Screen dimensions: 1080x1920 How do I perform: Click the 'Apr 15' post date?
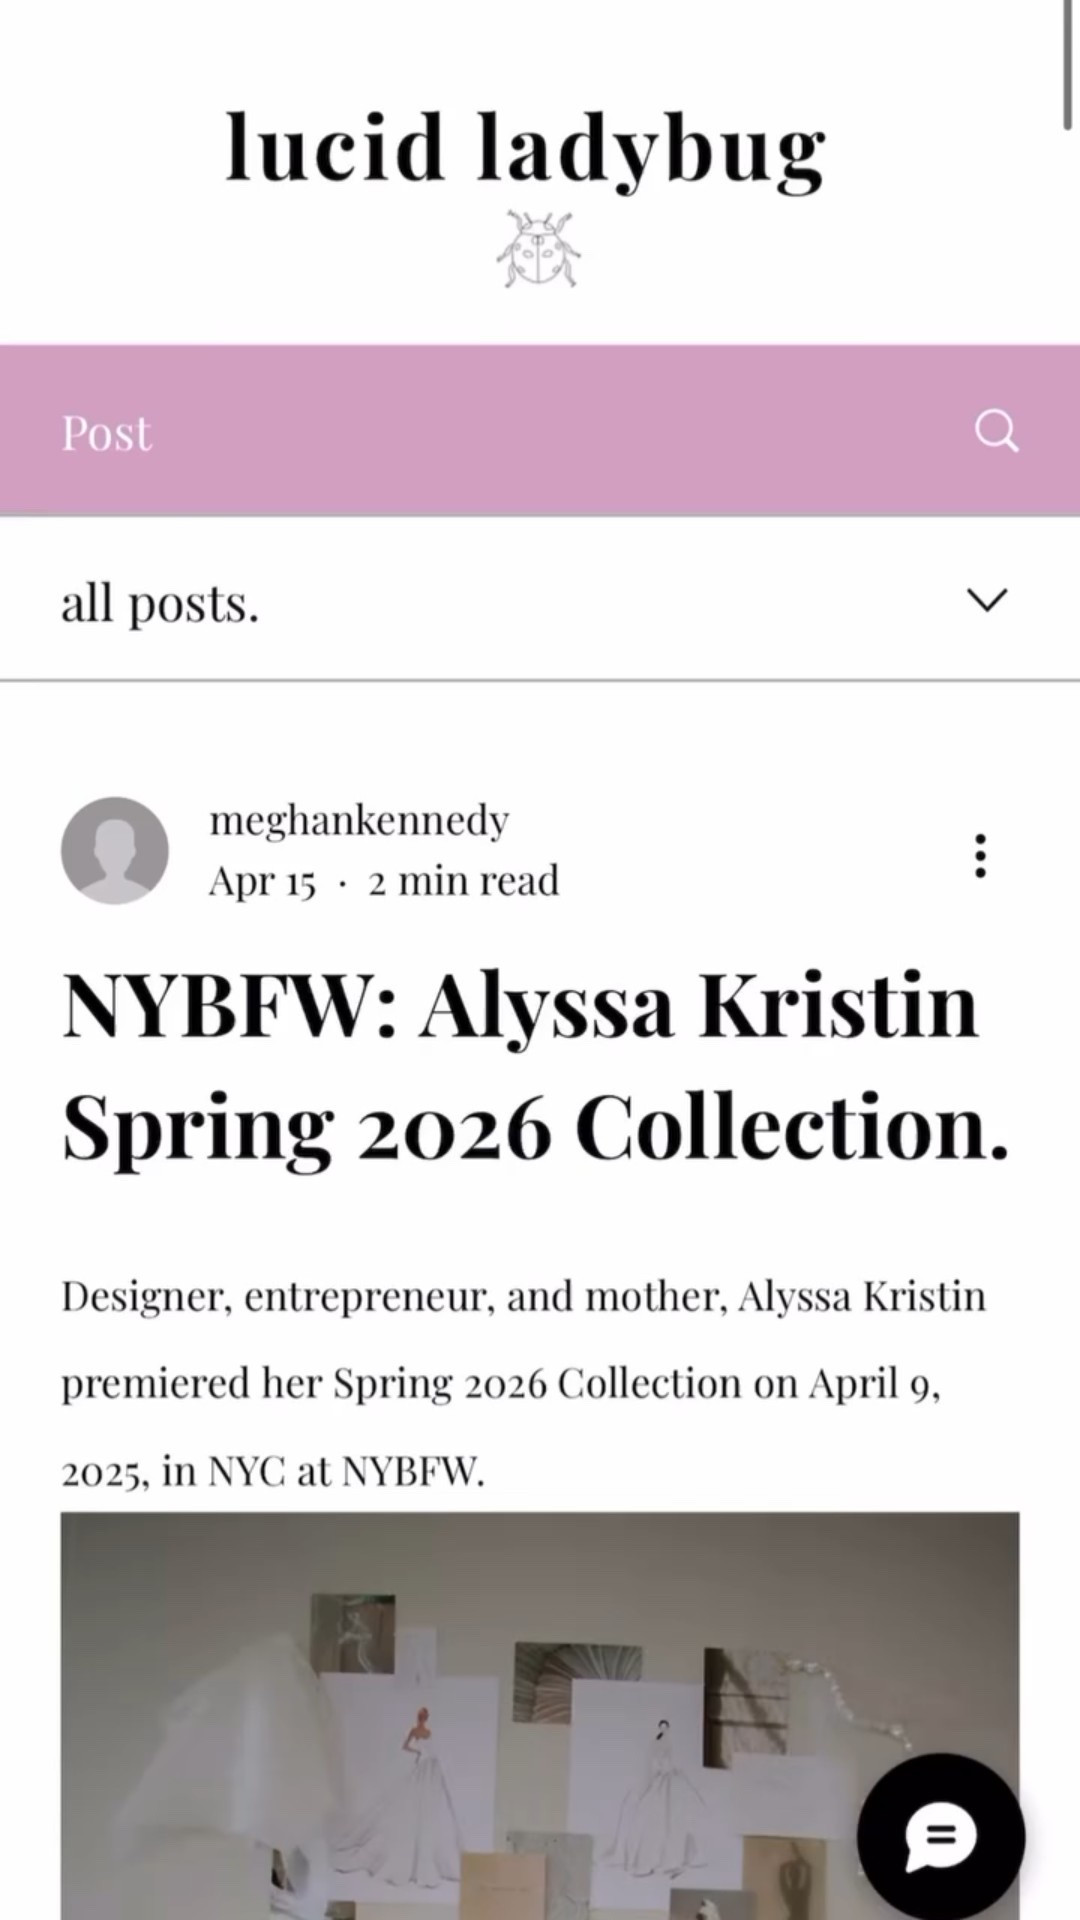point(260,880)
